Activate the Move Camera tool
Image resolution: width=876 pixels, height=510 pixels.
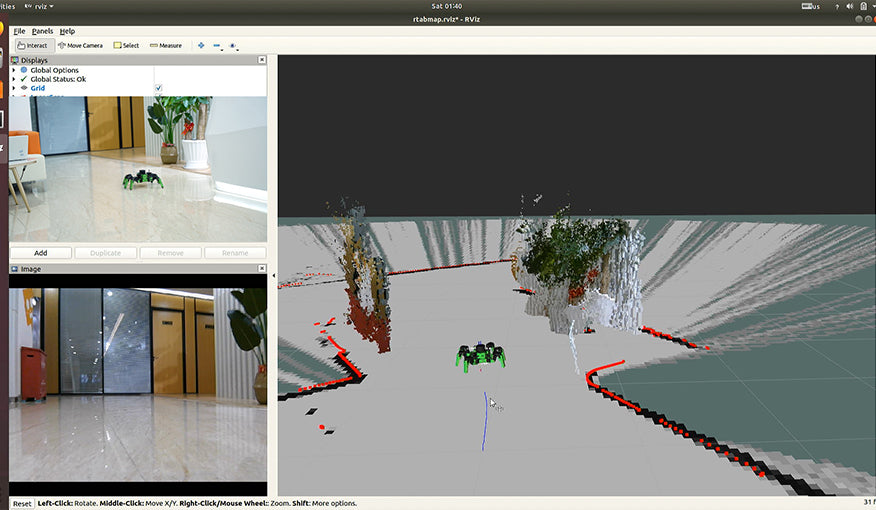coord(80,45)
